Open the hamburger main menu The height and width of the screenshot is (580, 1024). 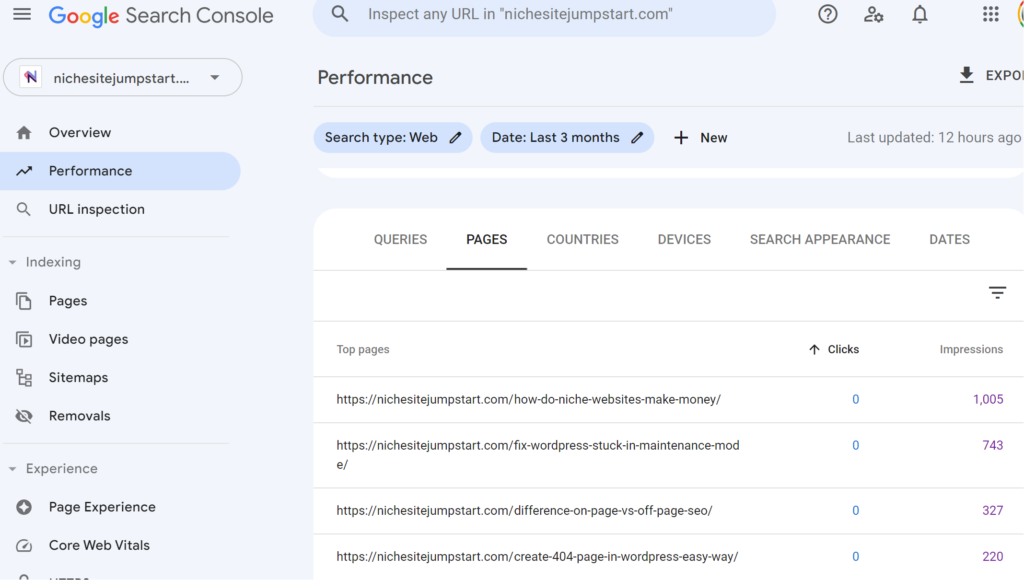coord(22,14)
